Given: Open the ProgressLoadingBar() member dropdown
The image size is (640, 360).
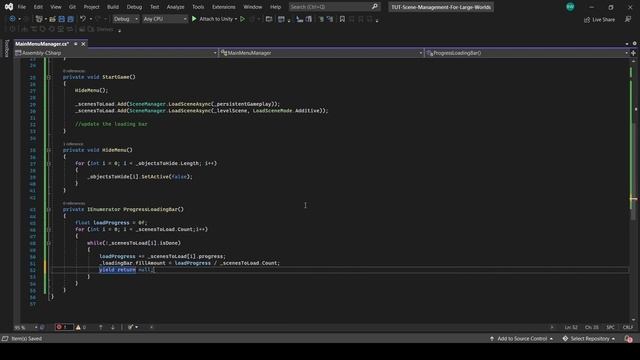Looking at the screenshot, I should pos(527,53).
